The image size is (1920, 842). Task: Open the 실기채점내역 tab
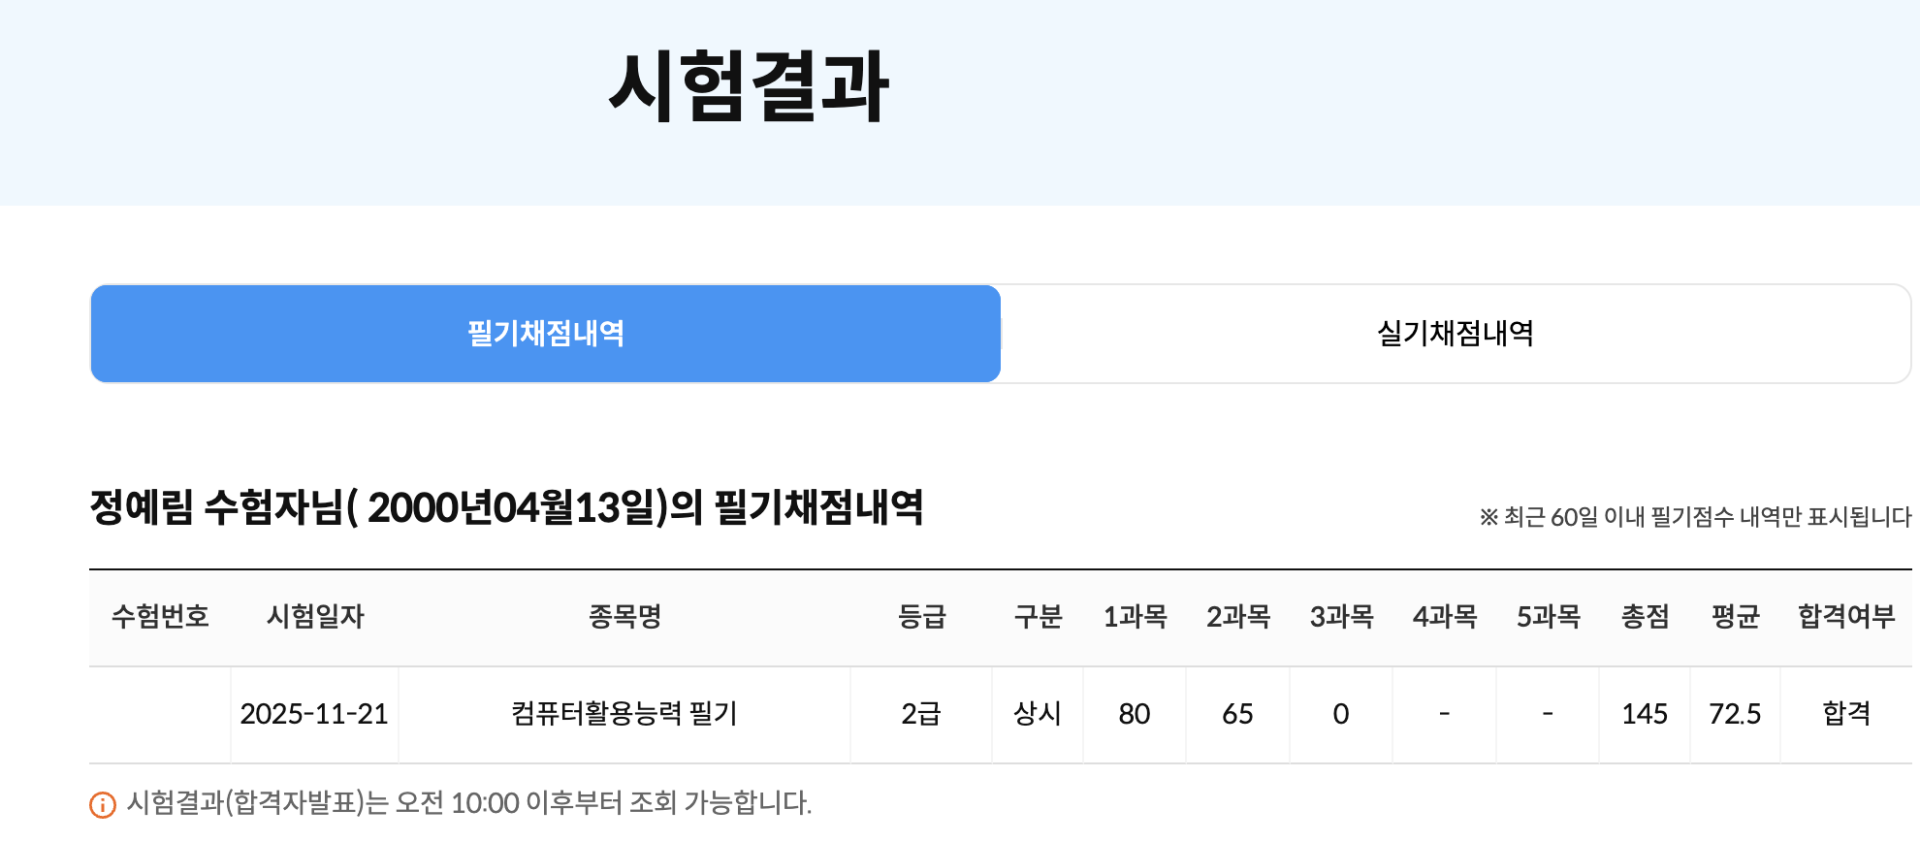1455,334
